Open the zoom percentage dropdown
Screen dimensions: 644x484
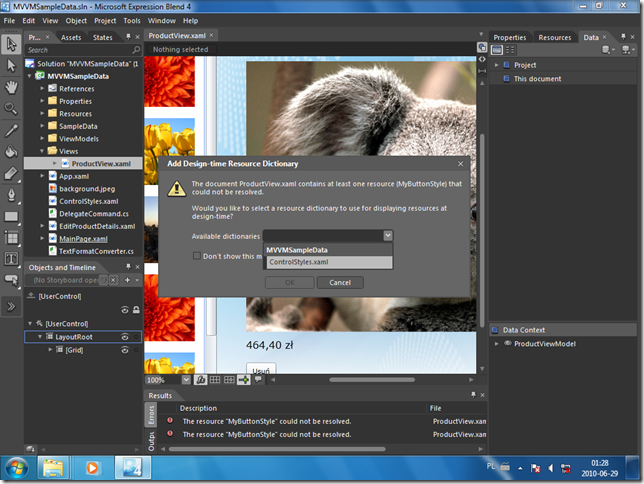[186, 380]
